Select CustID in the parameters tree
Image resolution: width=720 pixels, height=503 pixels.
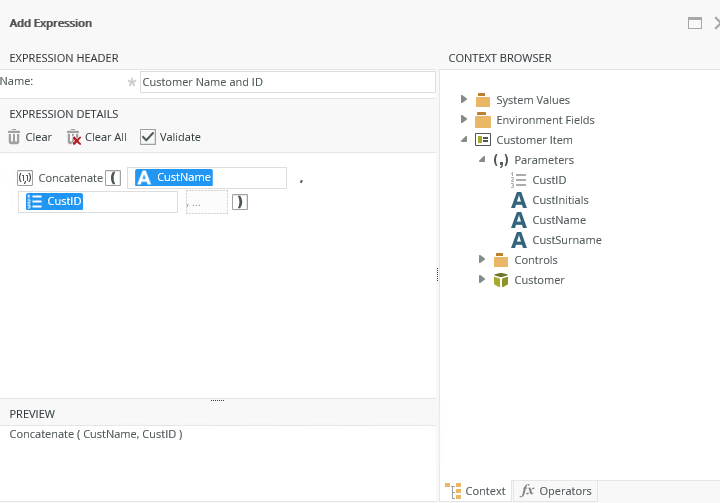[549, 180]
